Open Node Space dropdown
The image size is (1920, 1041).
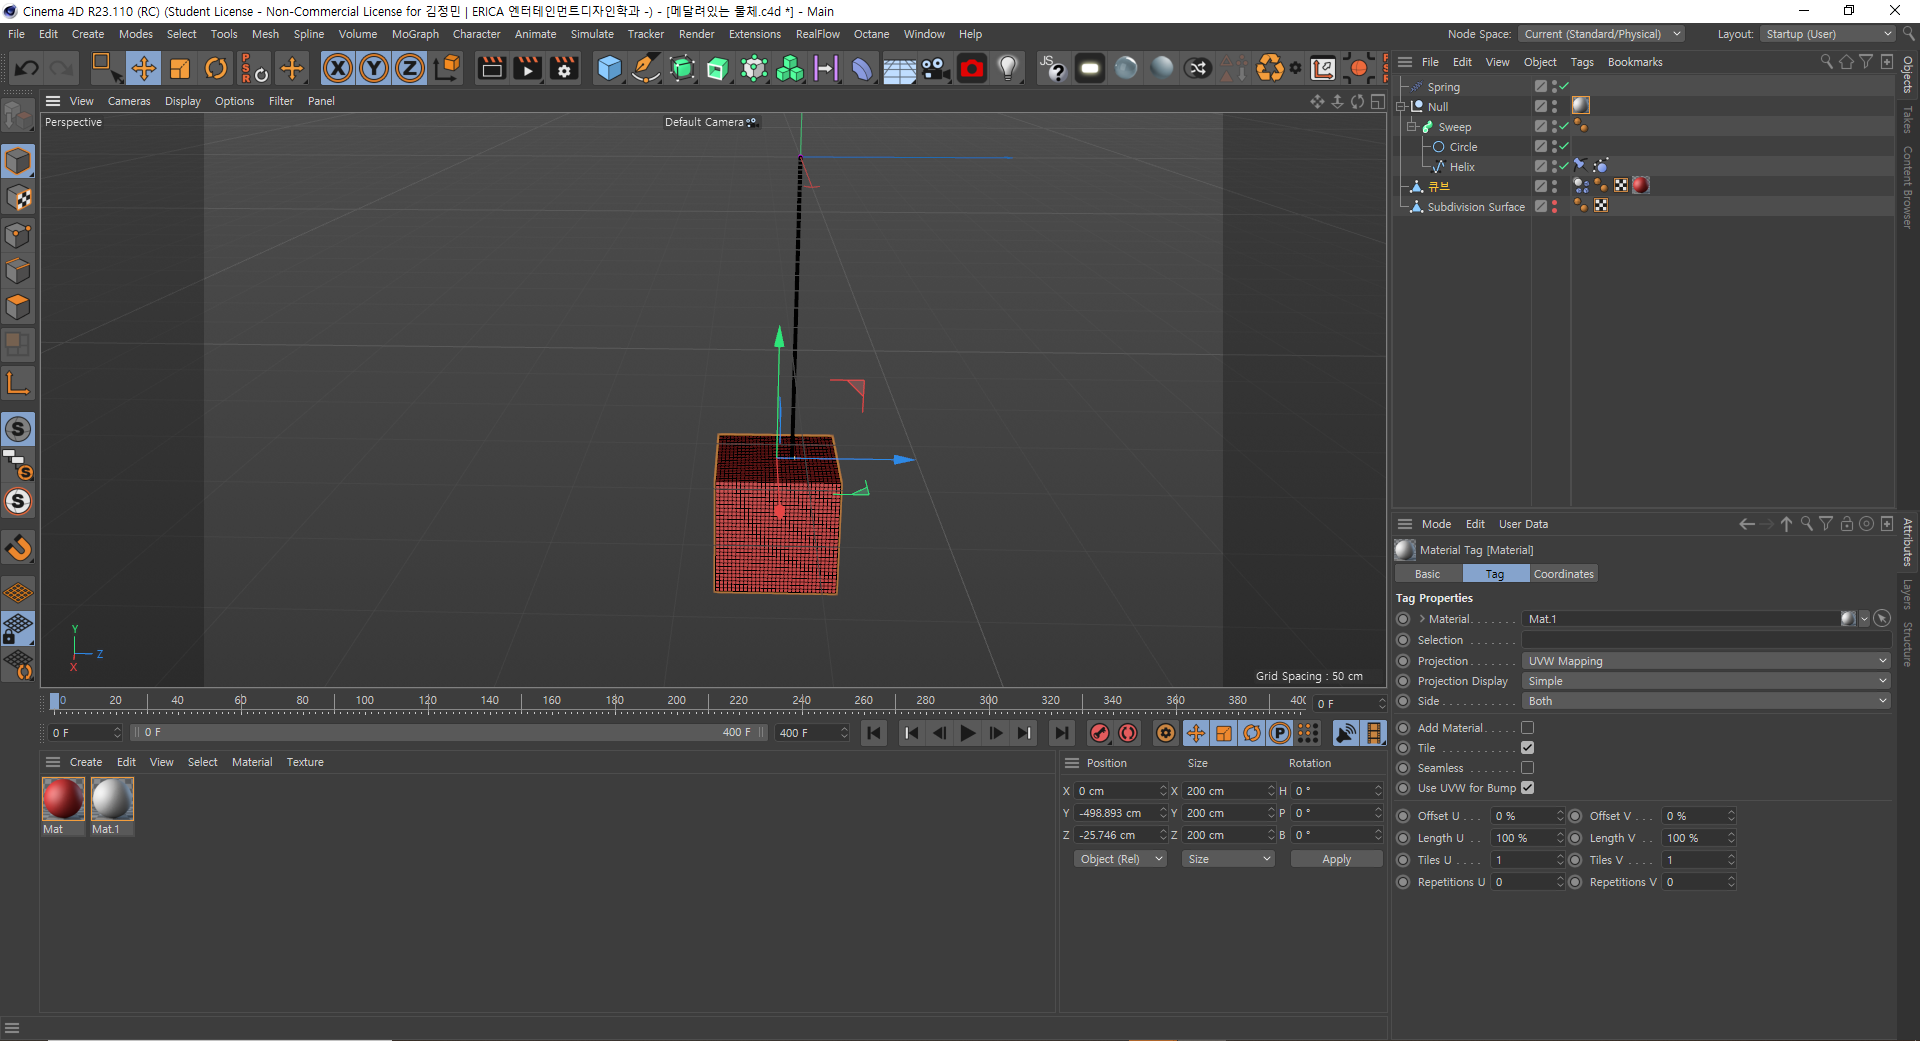tap(1602, 34)
